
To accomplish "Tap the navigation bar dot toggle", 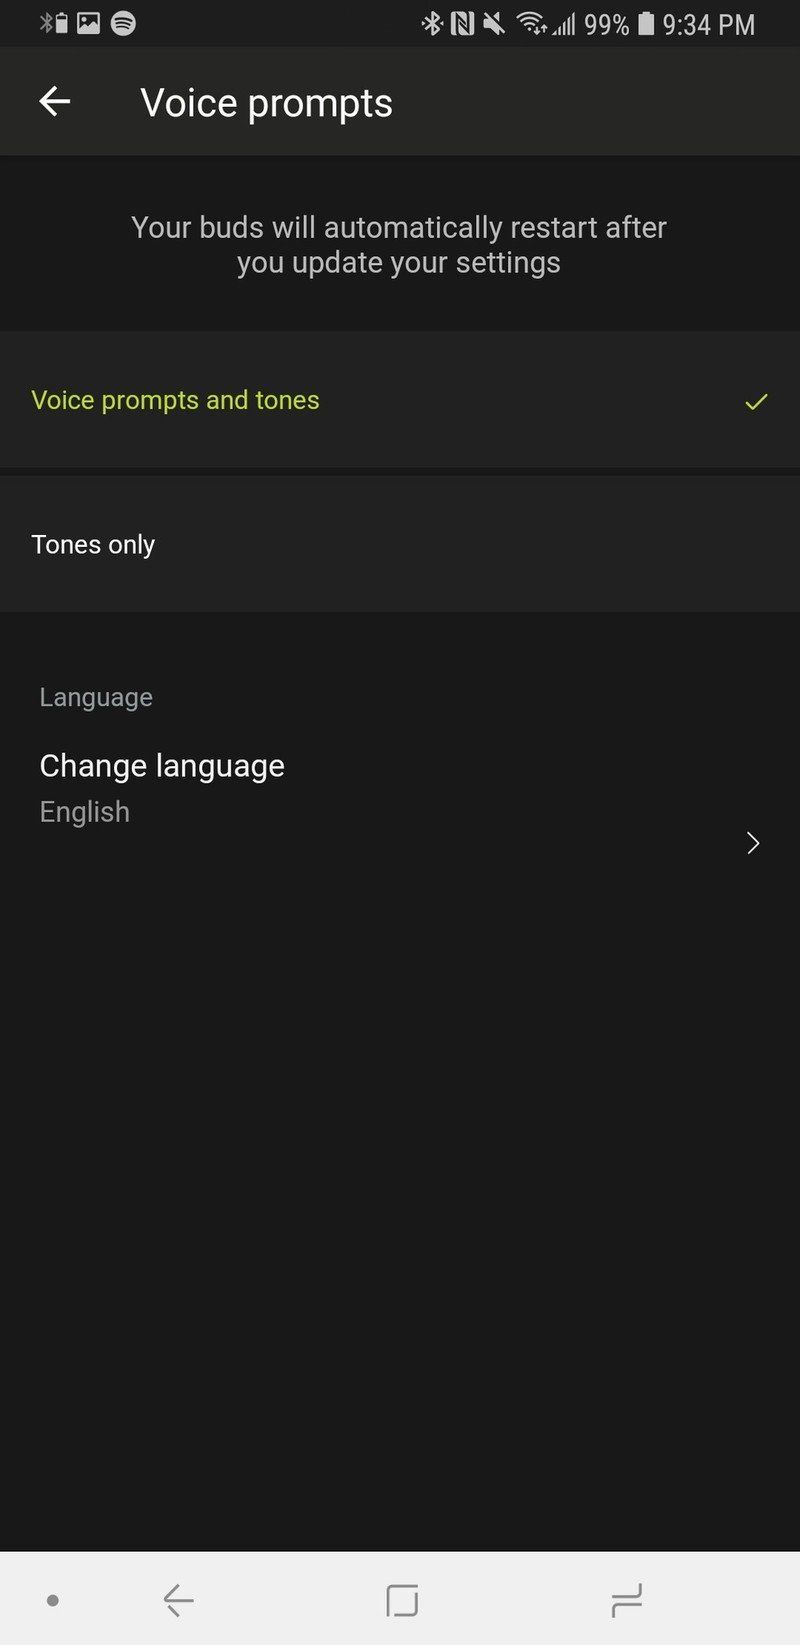I will pos(53,1601).
